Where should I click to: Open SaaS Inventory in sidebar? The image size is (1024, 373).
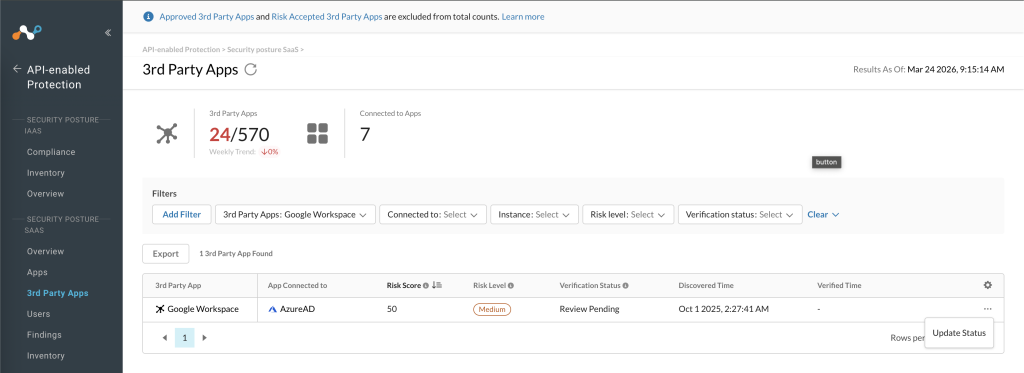point(46,356)
